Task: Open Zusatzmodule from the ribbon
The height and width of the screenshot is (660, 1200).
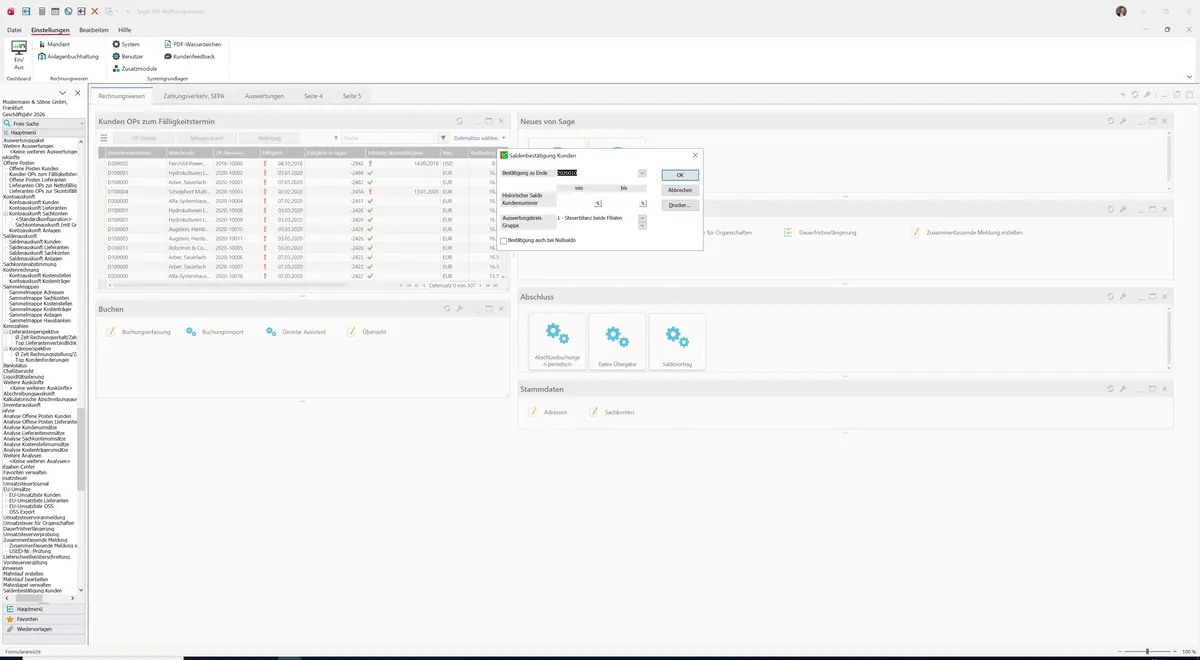Action: (x=134, y=69)
